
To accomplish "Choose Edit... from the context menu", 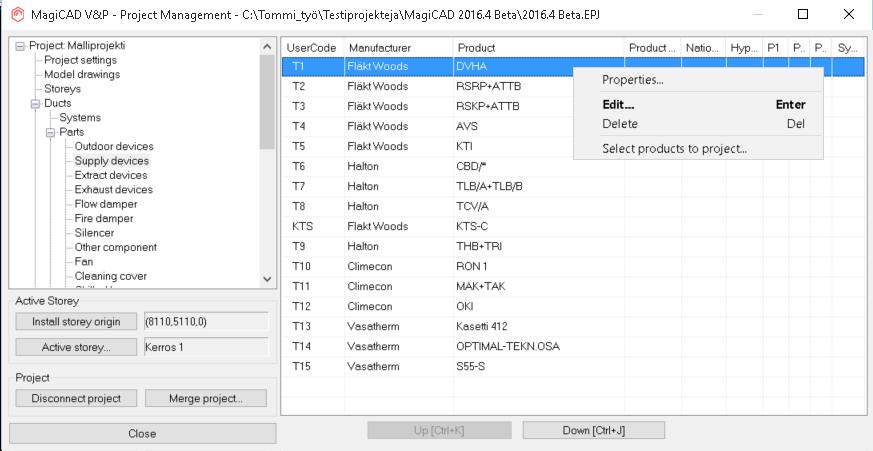I will point(698,105).
